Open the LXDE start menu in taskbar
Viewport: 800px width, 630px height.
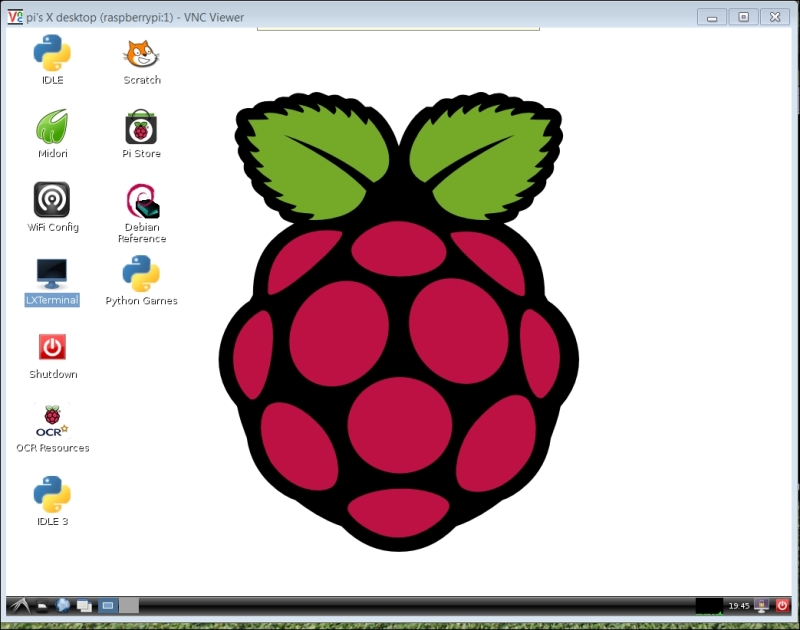click(19, 606)
